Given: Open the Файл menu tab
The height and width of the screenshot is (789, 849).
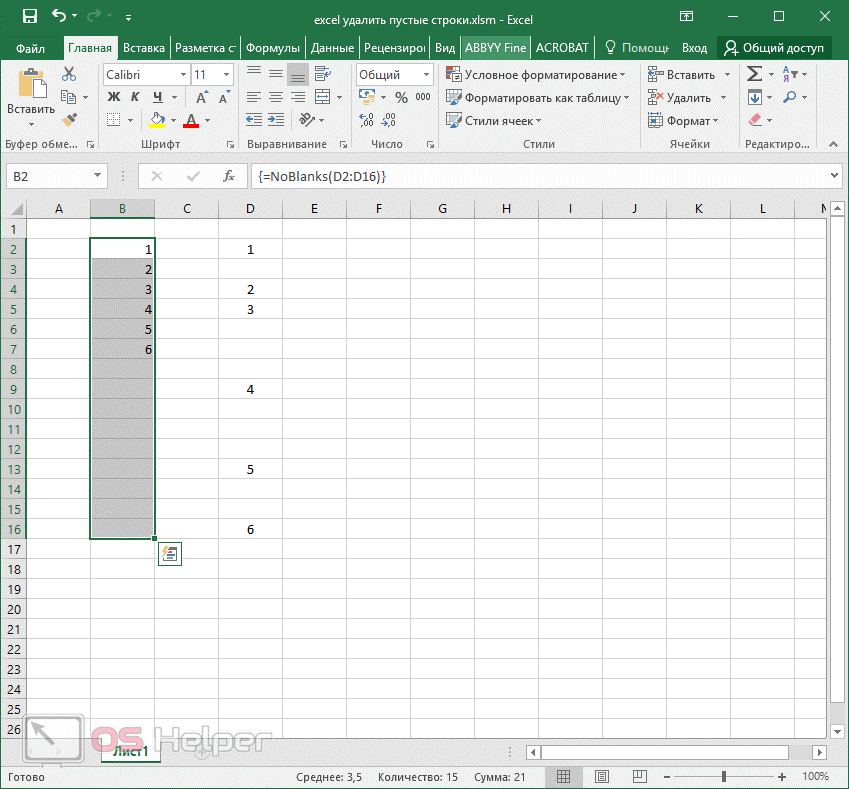Looking at the screenshot, I should (31, 48).
